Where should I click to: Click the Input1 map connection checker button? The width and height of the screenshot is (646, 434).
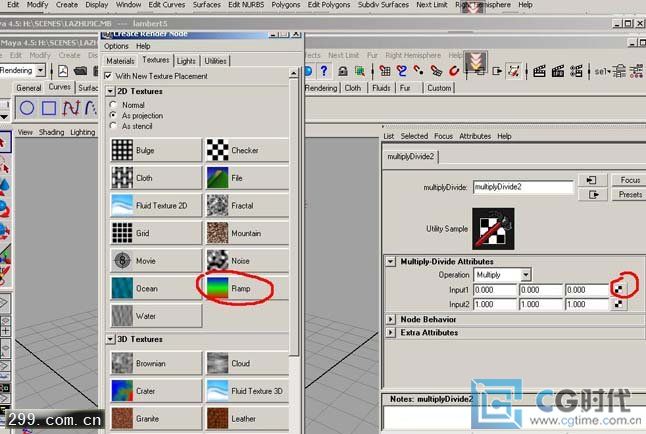[x=618, y=289]
